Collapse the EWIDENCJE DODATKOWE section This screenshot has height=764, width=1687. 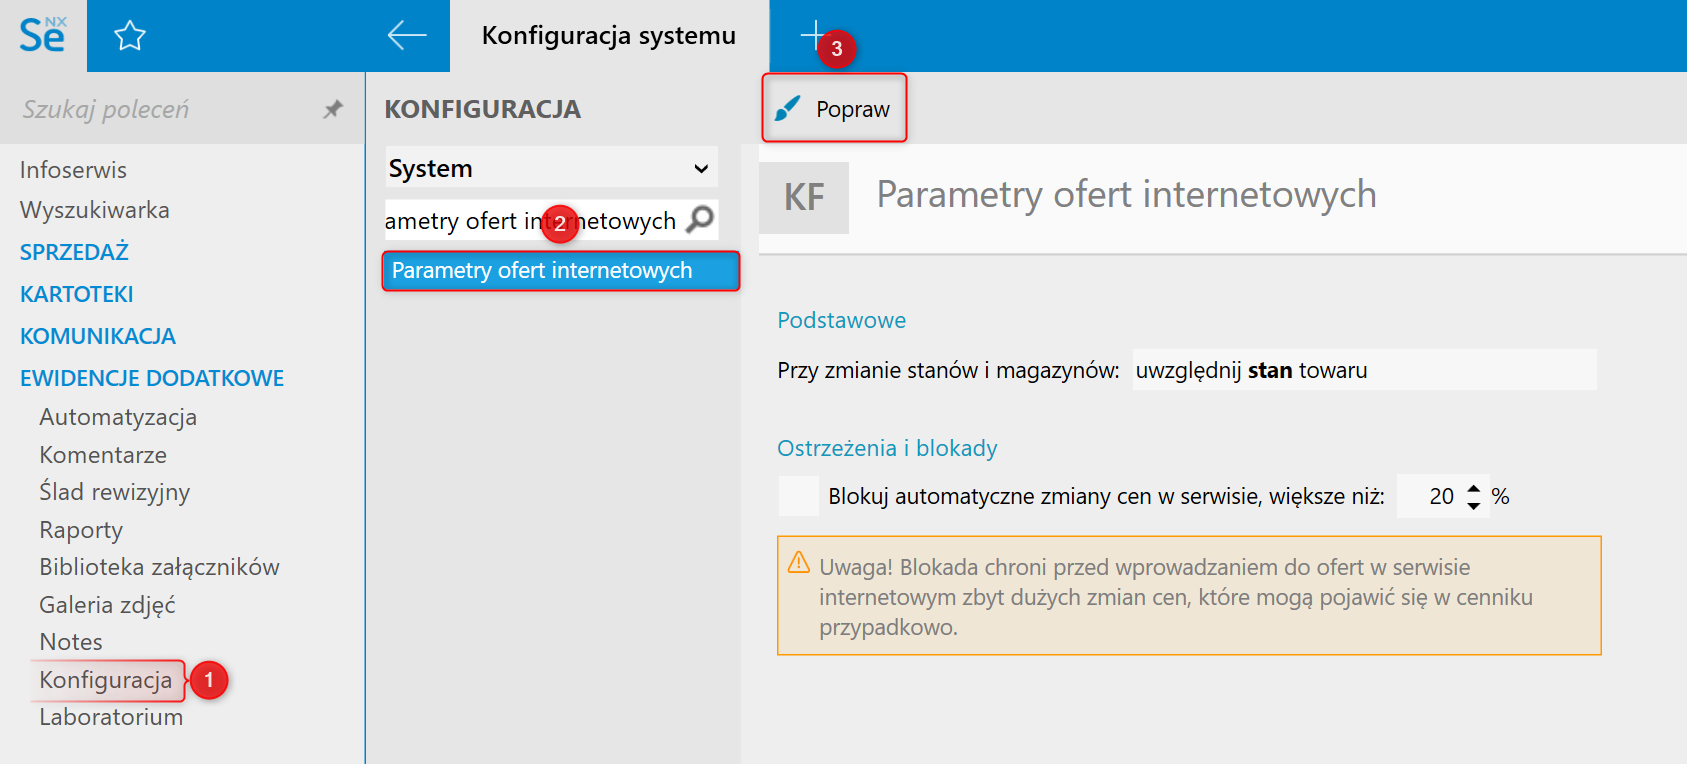152,378
